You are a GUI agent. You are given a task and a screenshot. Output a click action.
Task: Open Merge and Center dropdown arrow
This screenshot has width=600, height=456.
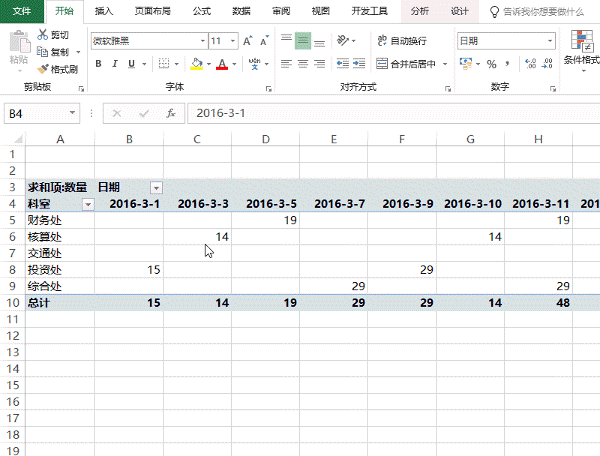click(445, 64)
